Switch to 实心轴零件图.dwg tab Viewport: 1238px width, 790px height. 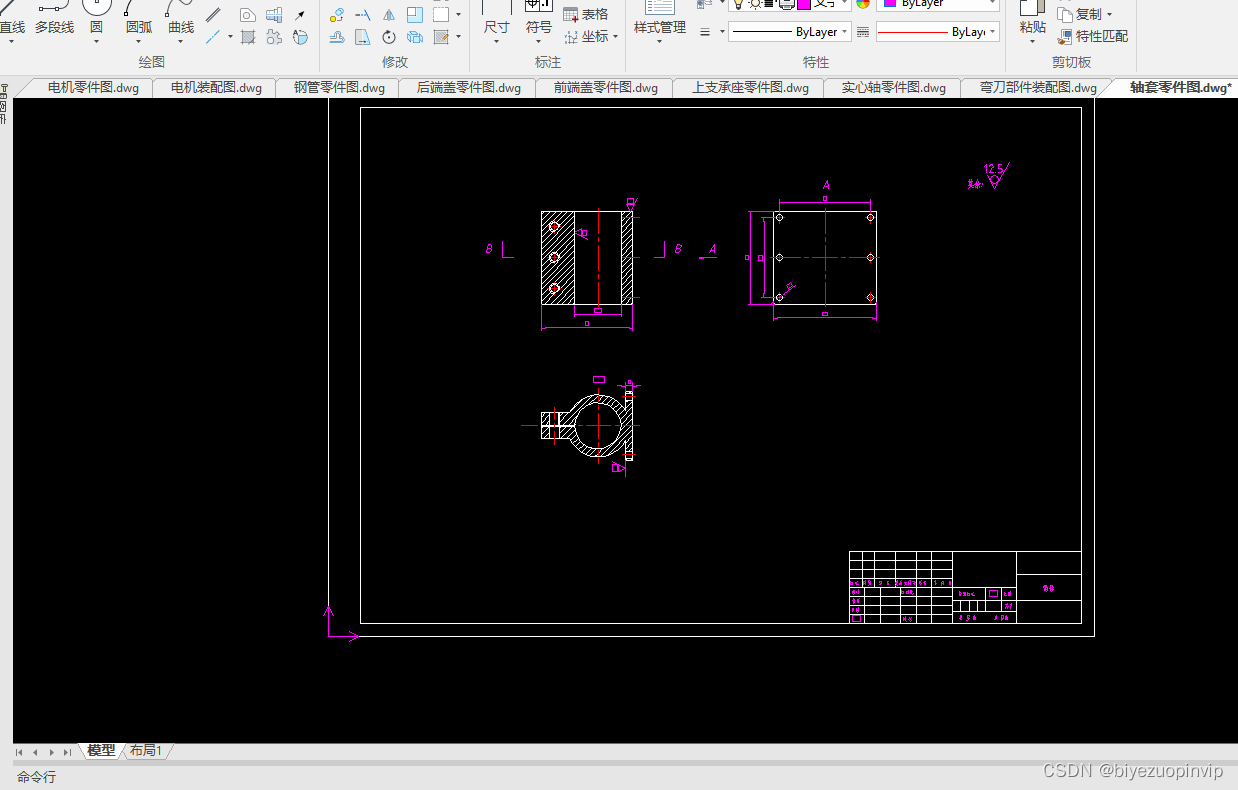[x=893, y=88]
